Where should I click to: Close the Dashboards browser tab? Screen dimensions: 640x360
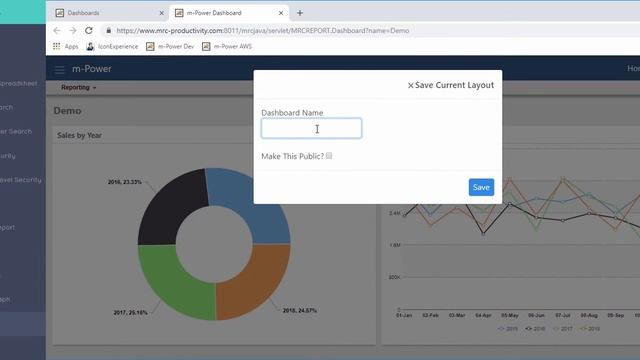(x=161, y=13)
